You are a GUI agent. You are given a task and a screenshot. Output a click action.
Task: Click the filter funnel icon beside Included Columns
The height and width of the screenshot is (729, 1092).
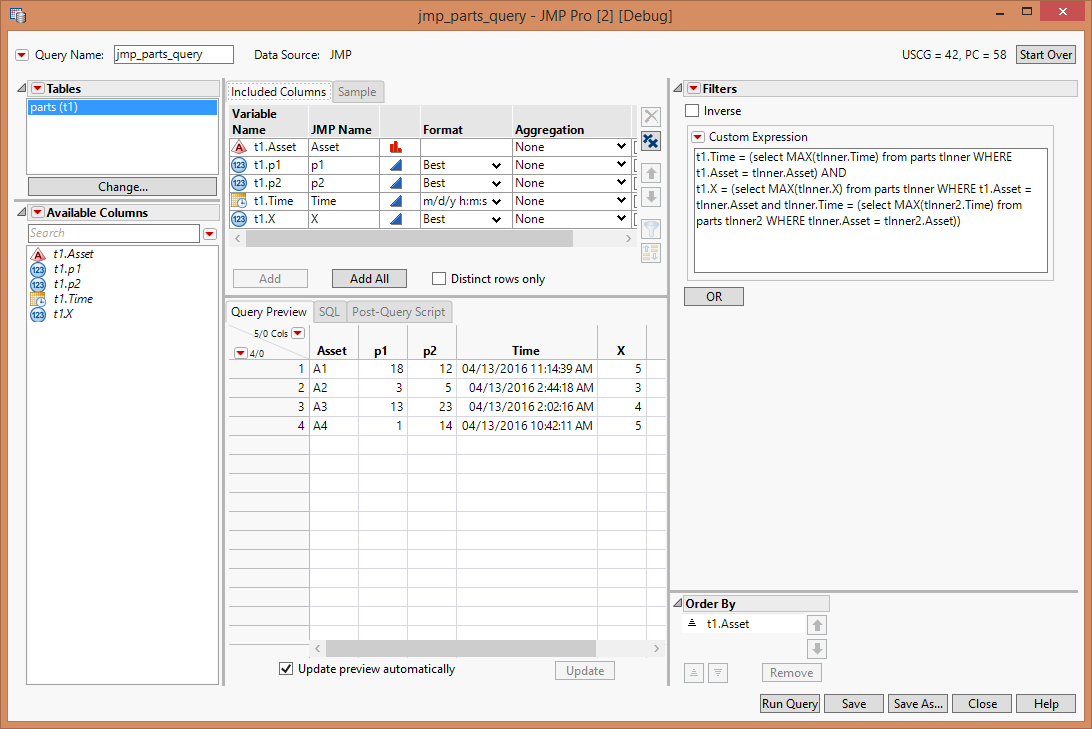(651, 228)
